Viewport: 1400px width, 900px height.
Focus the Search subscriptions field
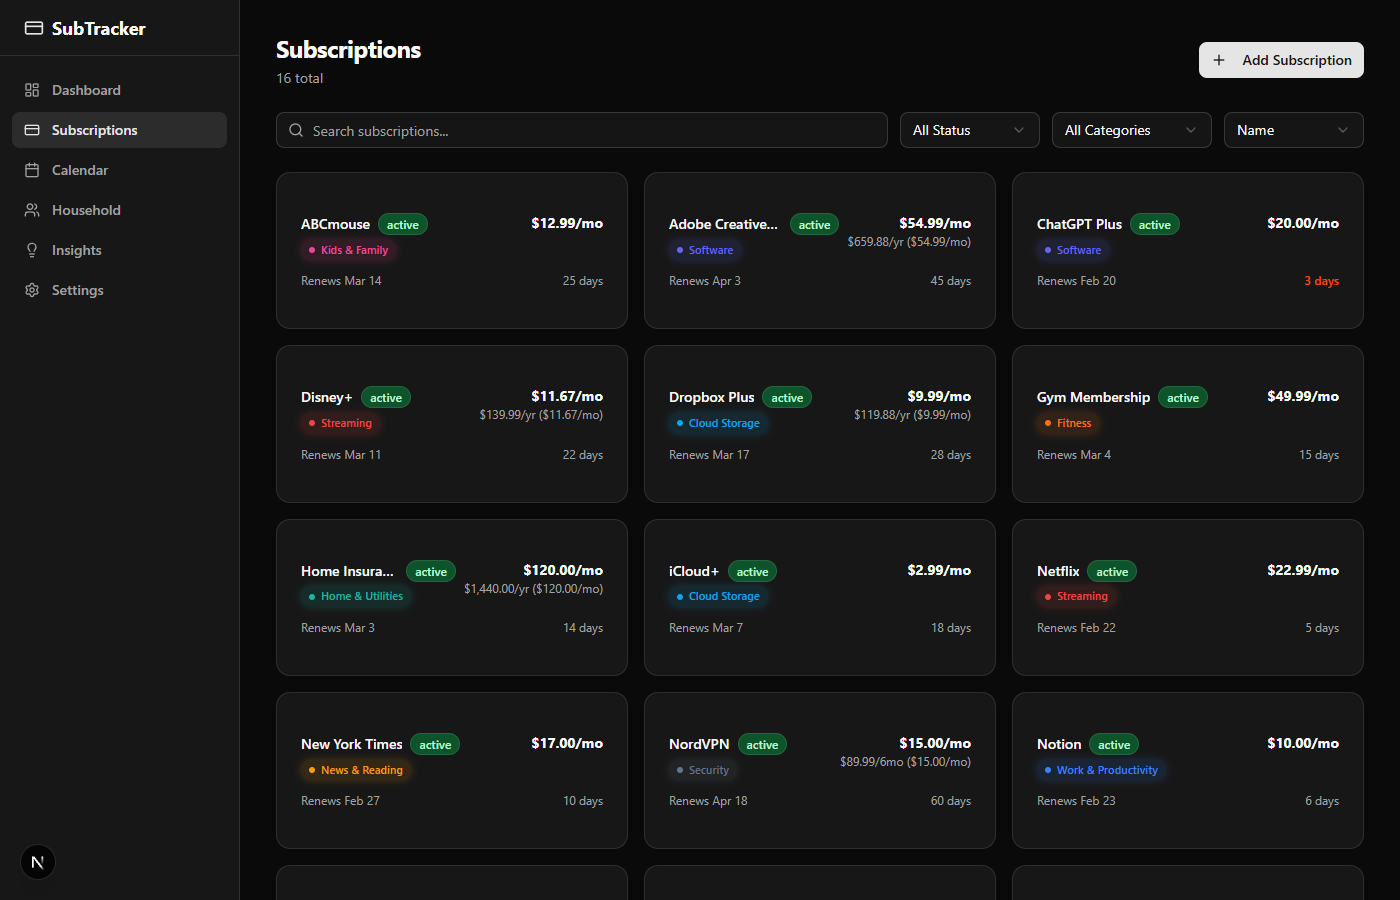pyautogui.click(x=590, y=130)
